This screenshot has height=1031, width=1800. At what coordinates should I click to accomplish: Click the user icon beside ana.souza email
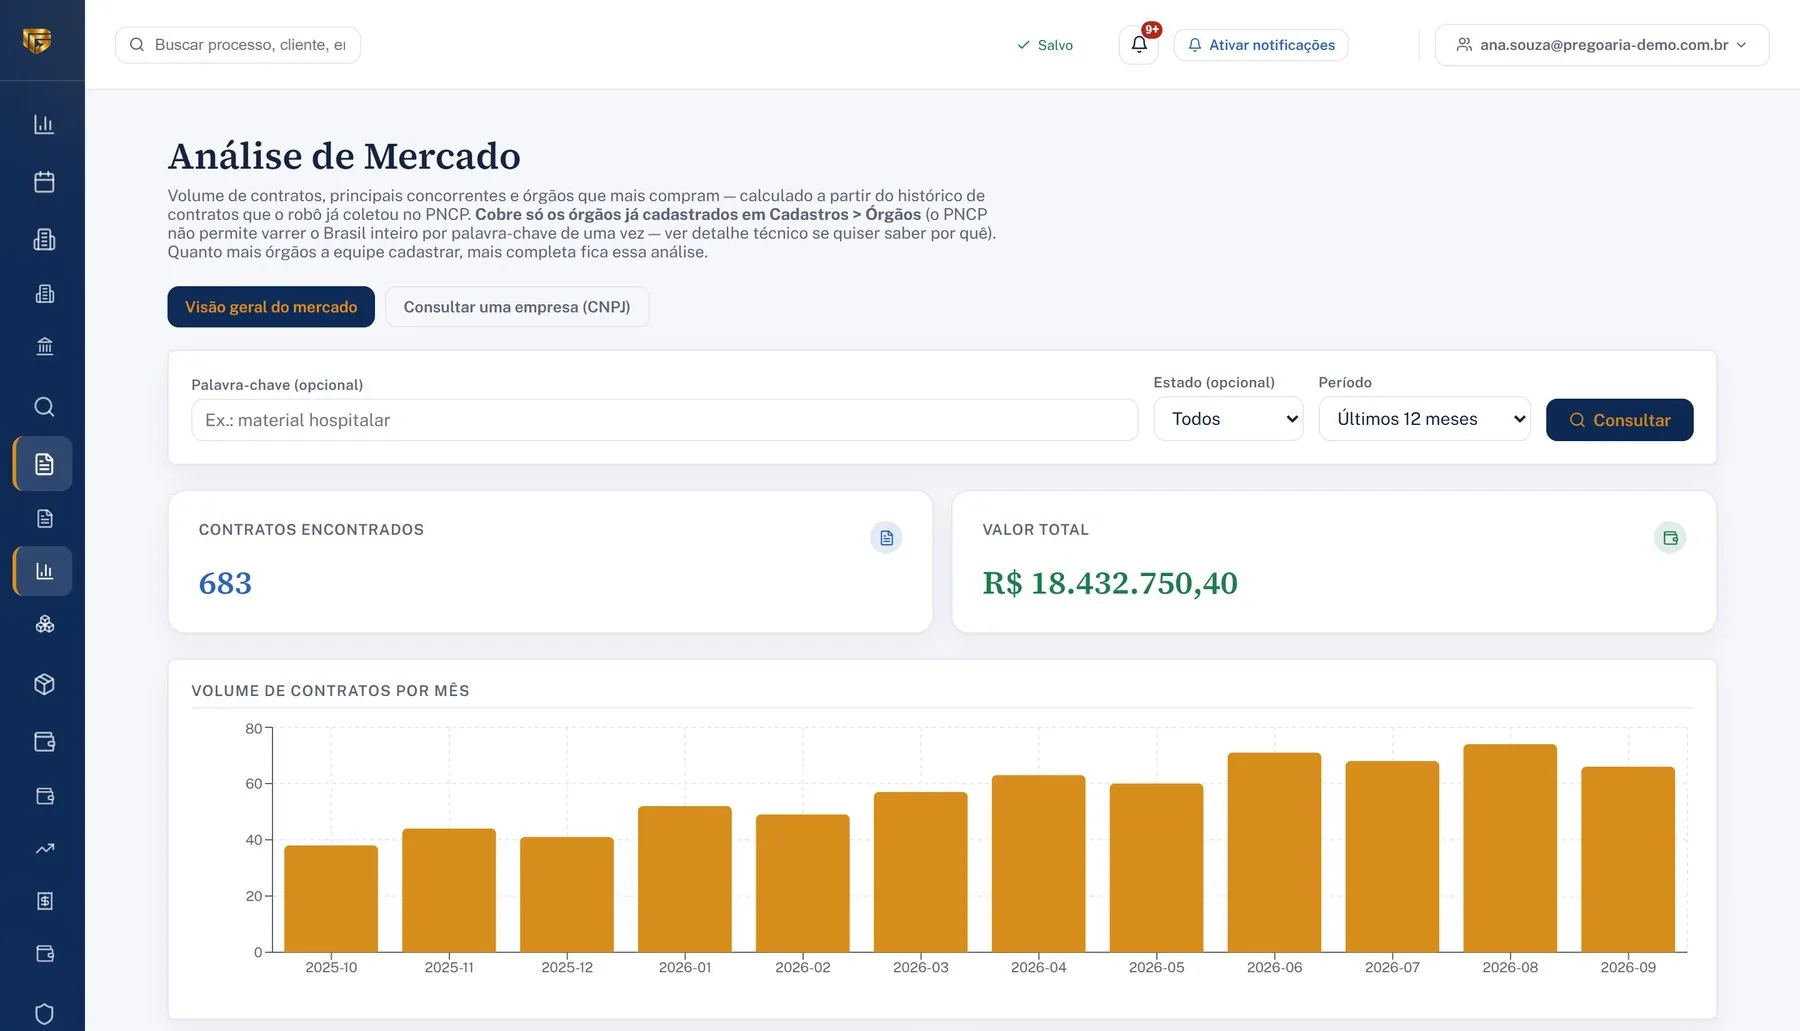point(1464,45)
